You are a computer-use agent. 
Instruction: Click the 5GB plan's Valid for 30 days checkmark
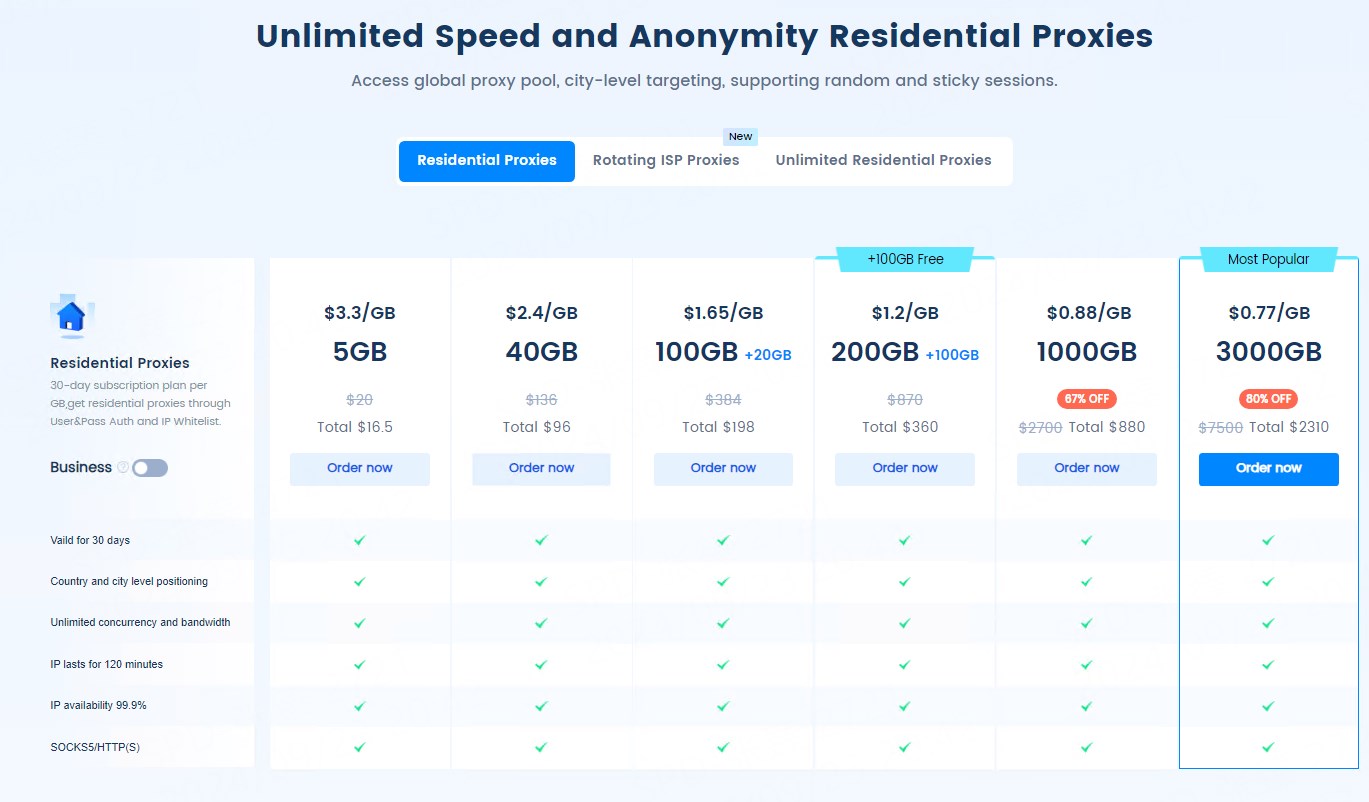pos(360,540)
